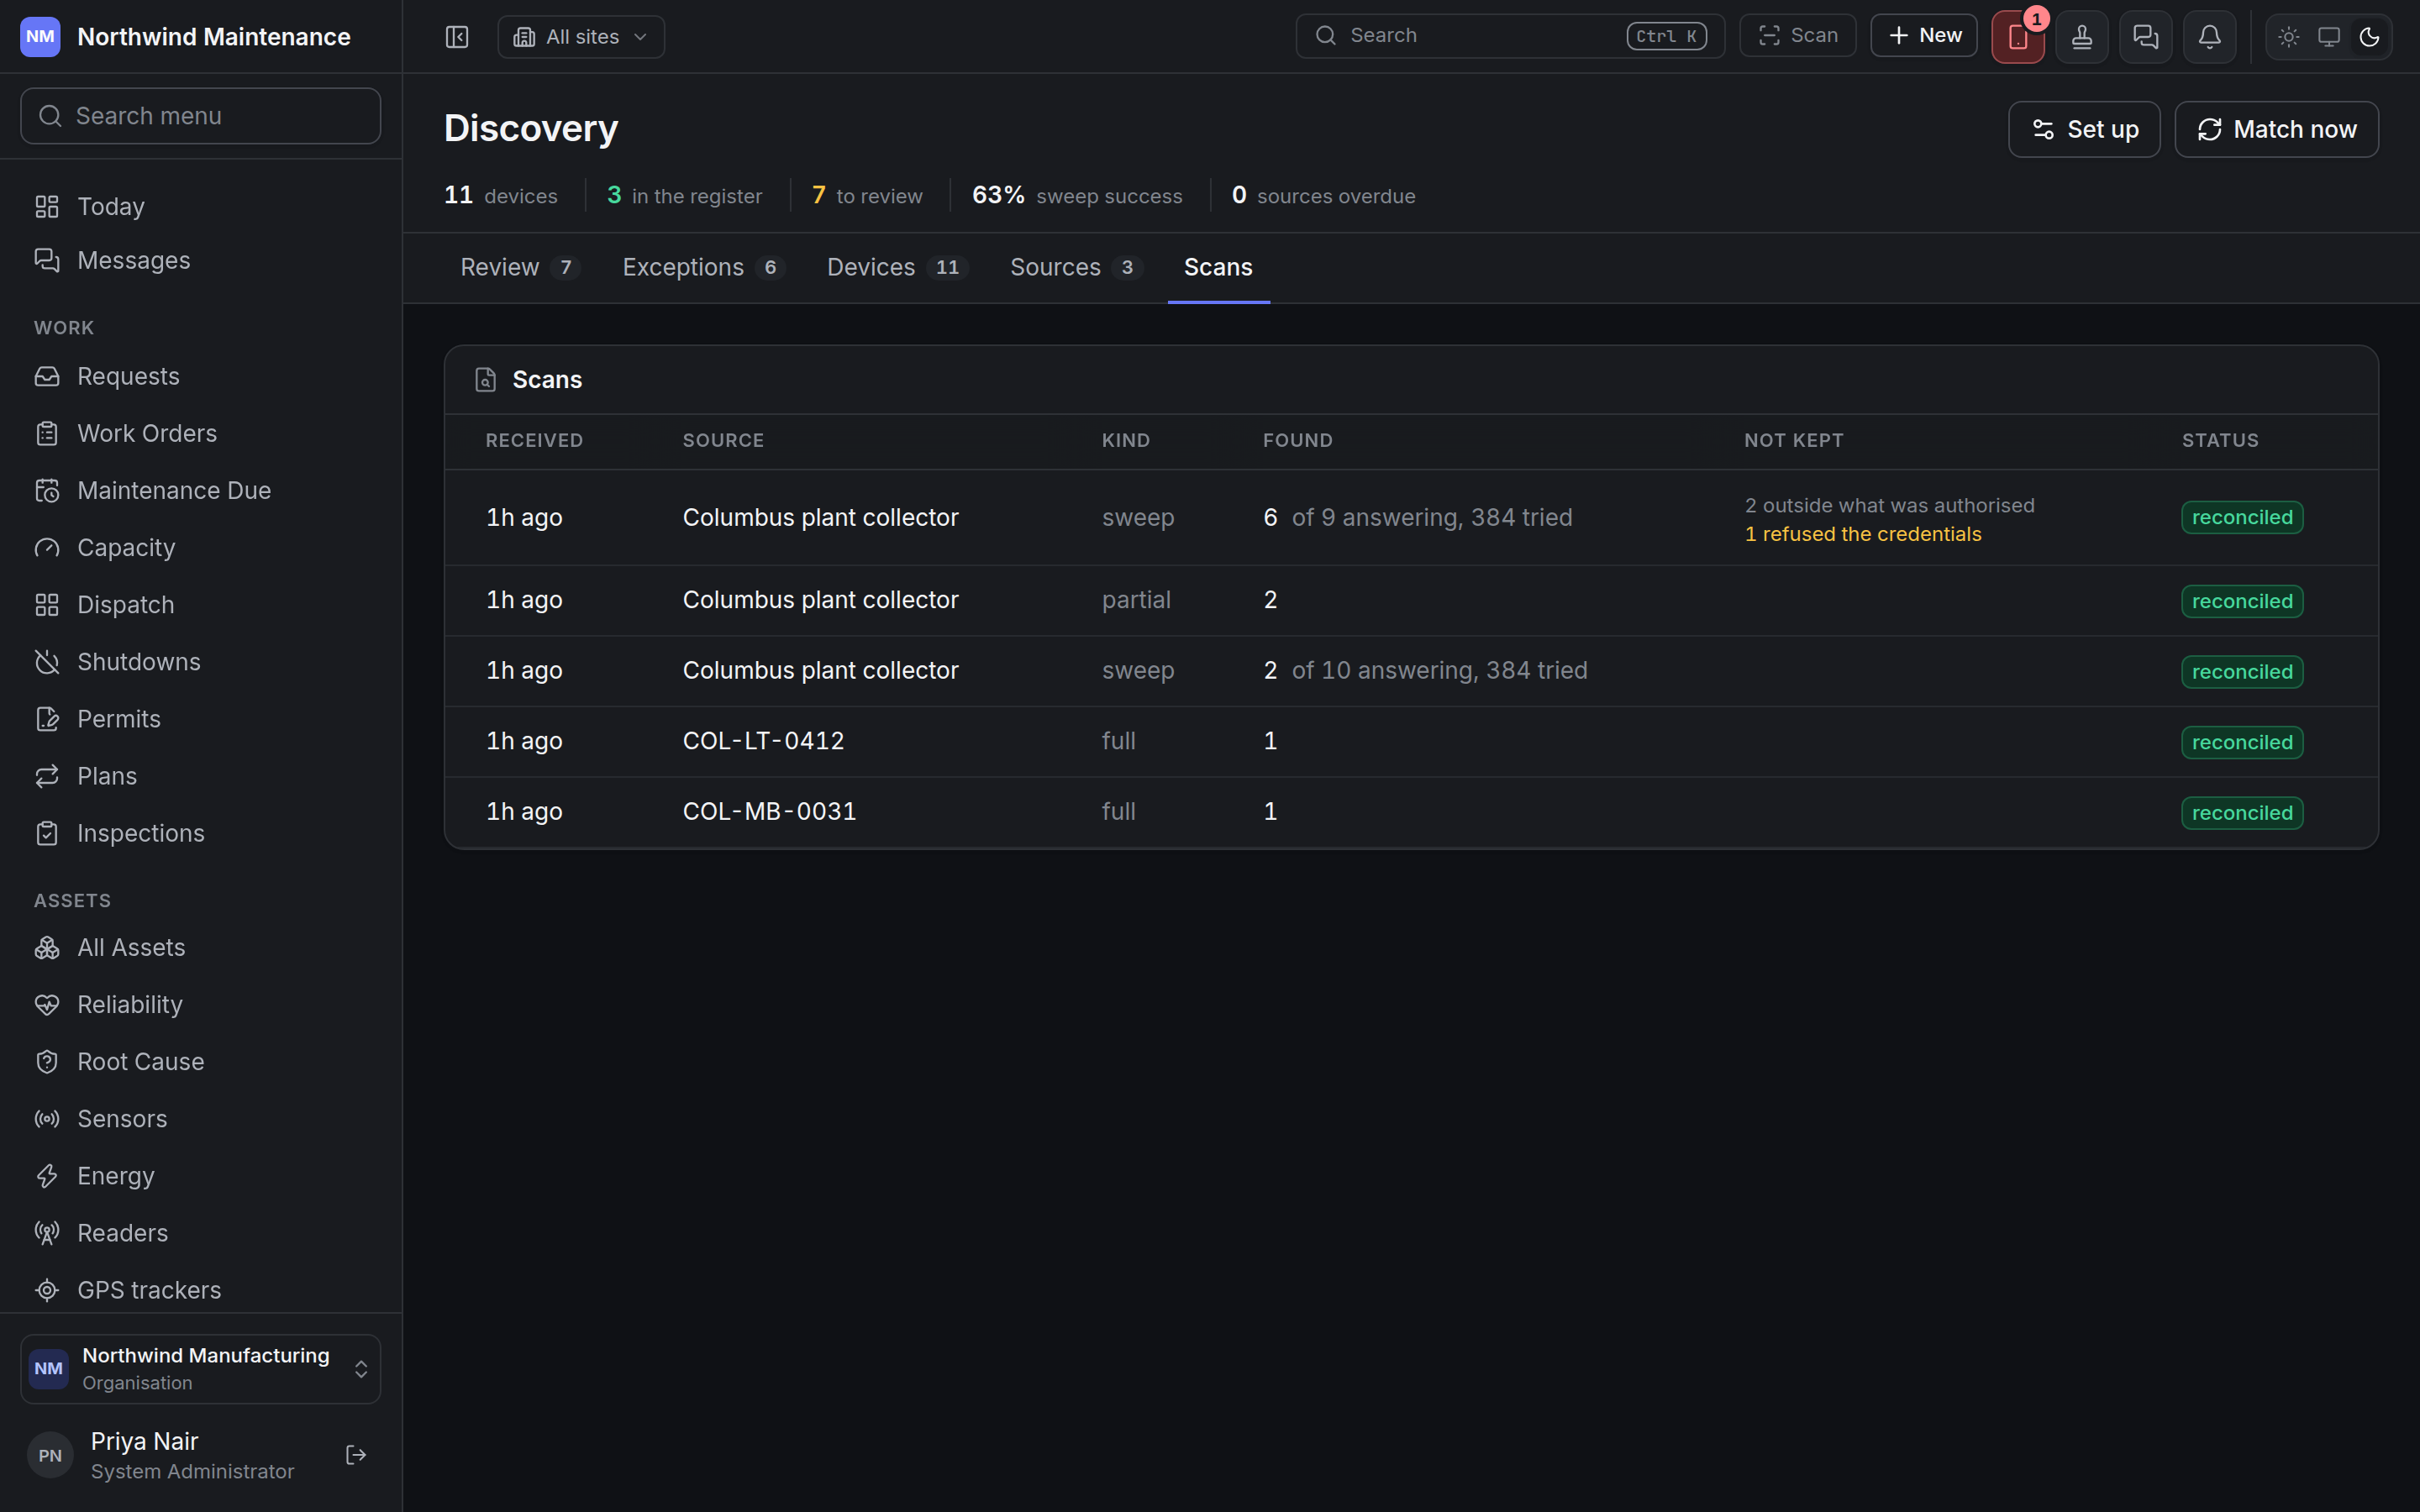The height and width of the screenshot is (1512, 2420).
Task: Open the All sites dropdown
Action: click(x=581, y=37)
